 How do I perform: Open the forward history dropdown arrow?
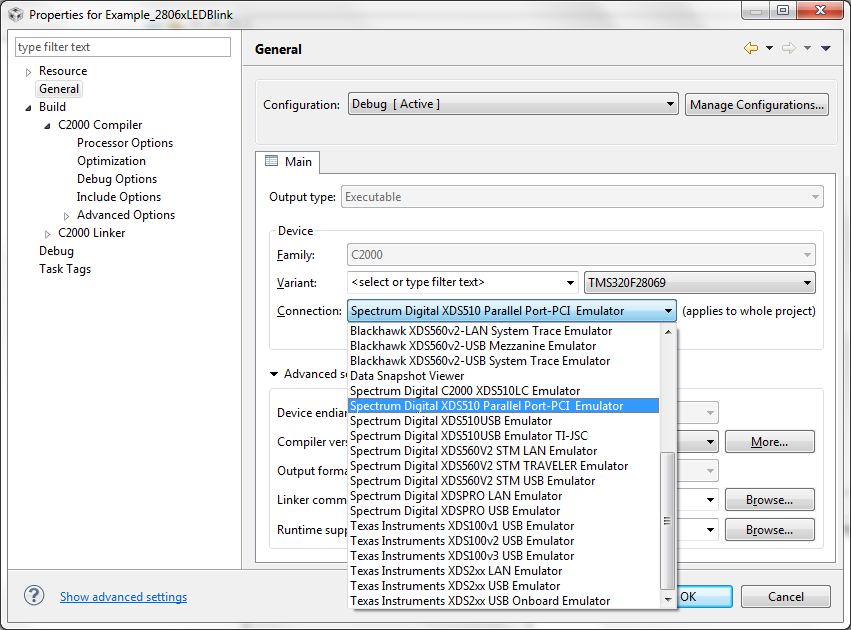[807, 48]
